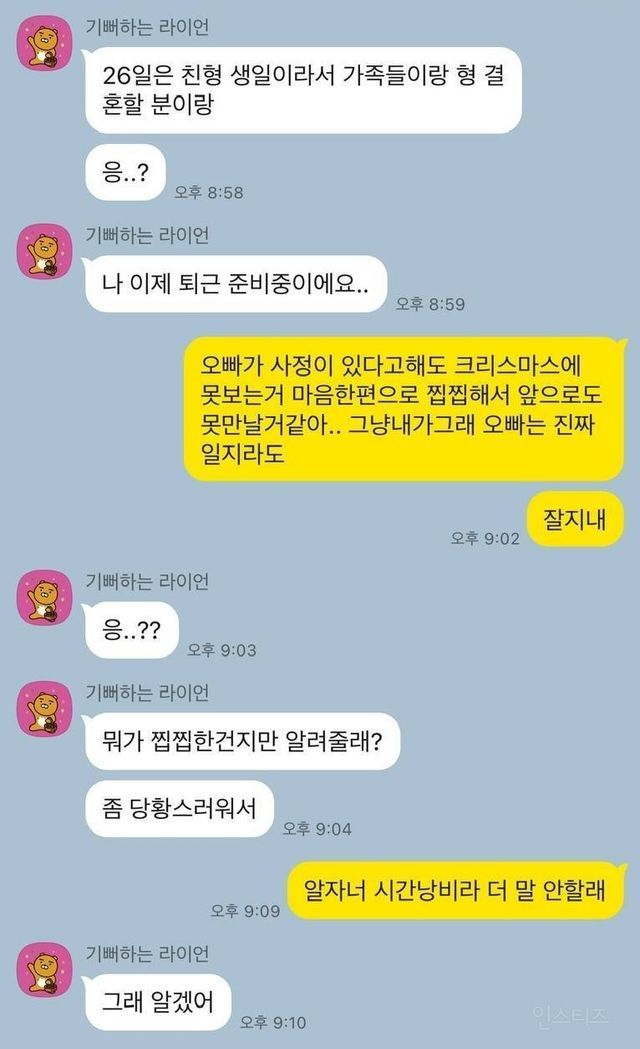Select 나 이제 퇴근 준비중이에요 bubble
Image resolution: width=640 pixels, height=1049 pixels.
(x=235, y=284)
